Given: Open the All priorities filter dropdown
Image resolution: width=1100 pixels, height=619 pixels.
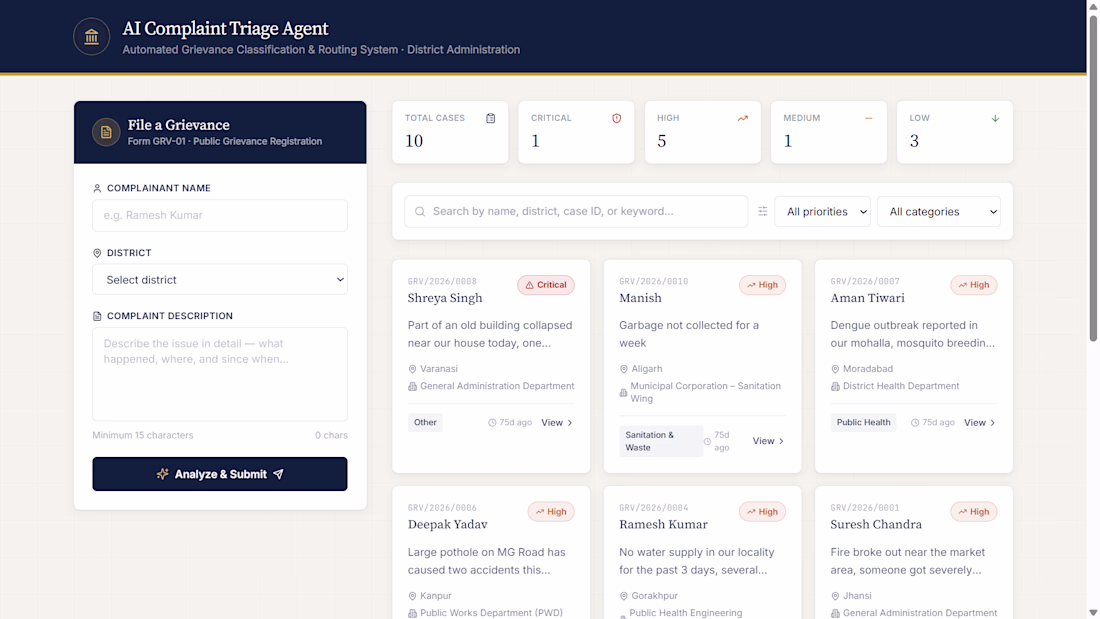Looking at the screenshot, I should pyautogui.click(x=822, y=211).
